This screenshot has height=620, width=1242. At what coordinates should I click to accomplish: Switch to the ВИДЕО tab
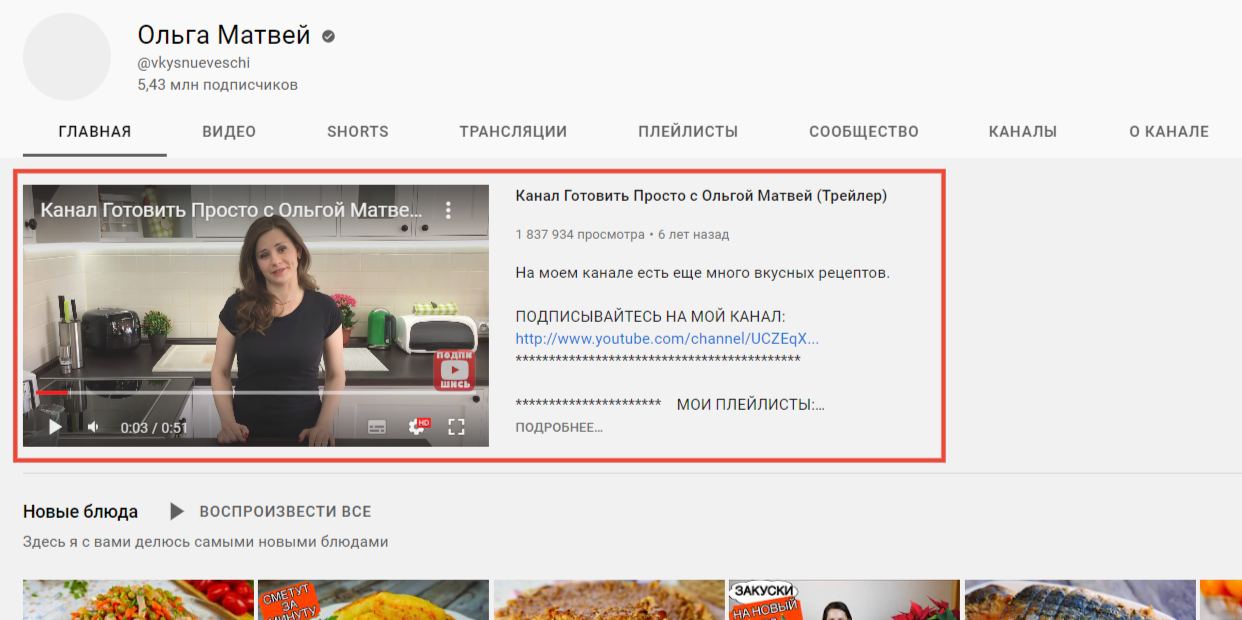pyautogui.click(x=229, y=131)
